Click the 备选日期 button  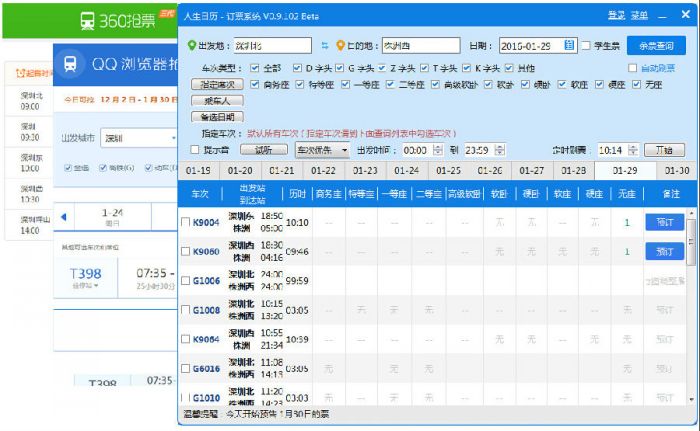(217, 117)
